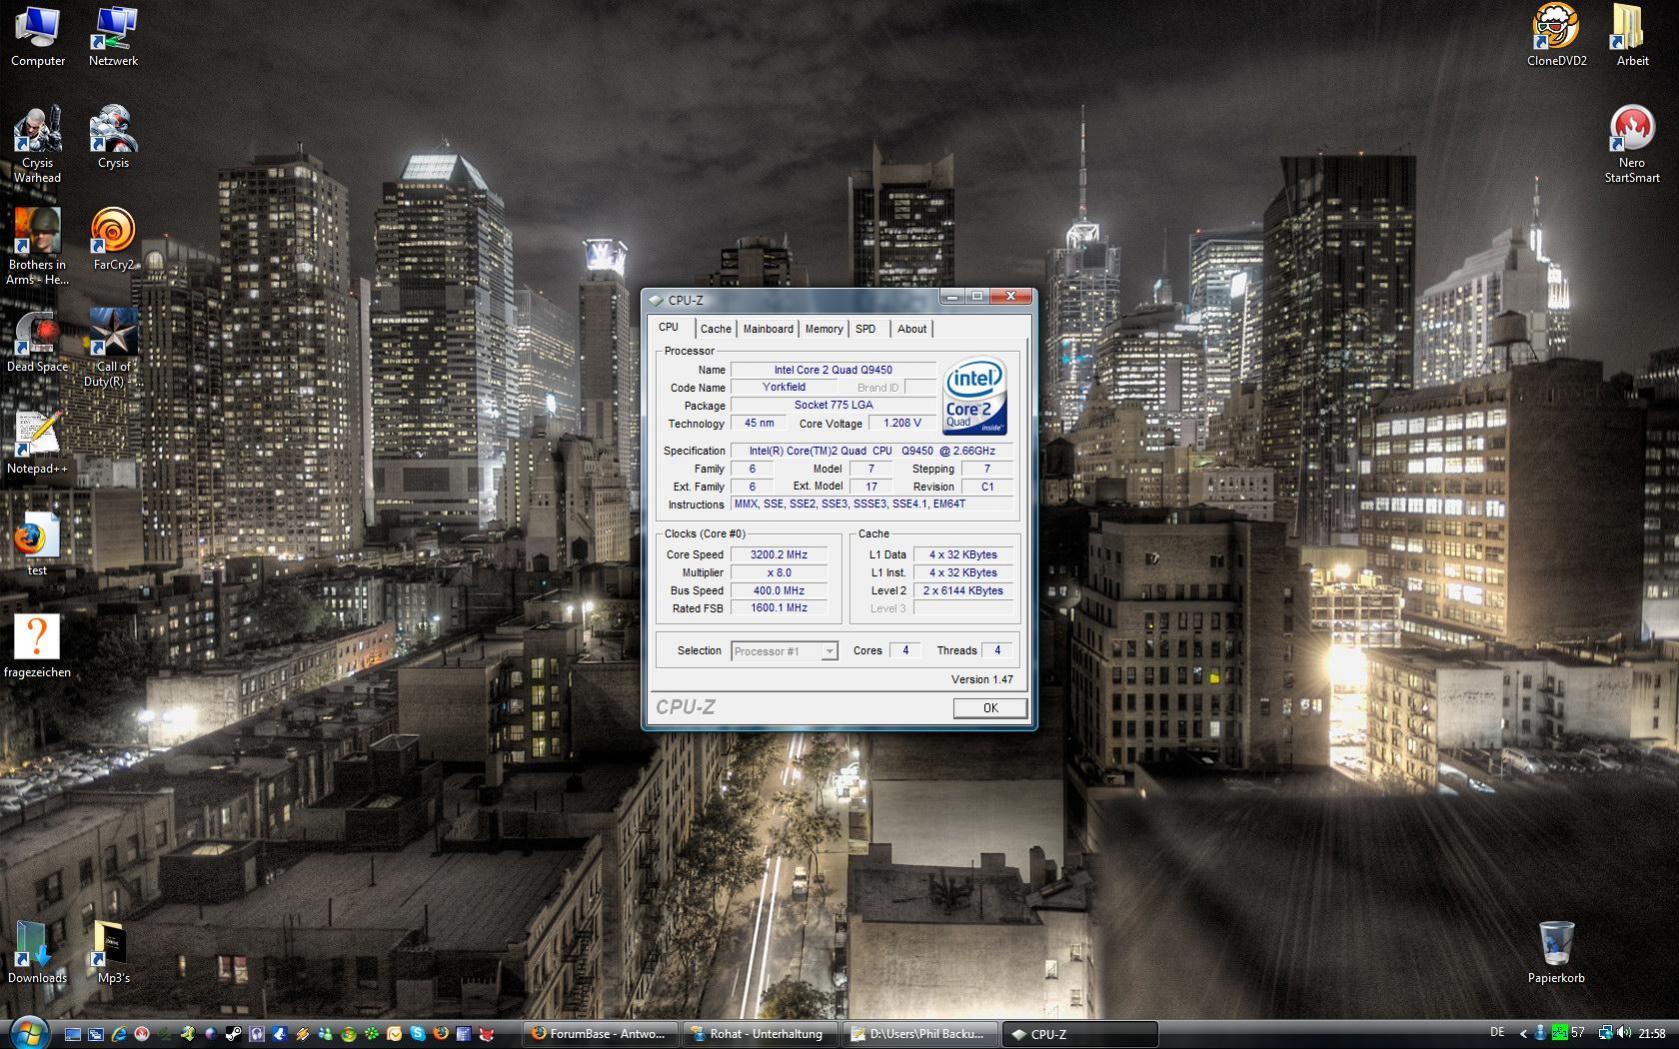Click the Bus Speed value '400.0 MHz'

(779, 591)
